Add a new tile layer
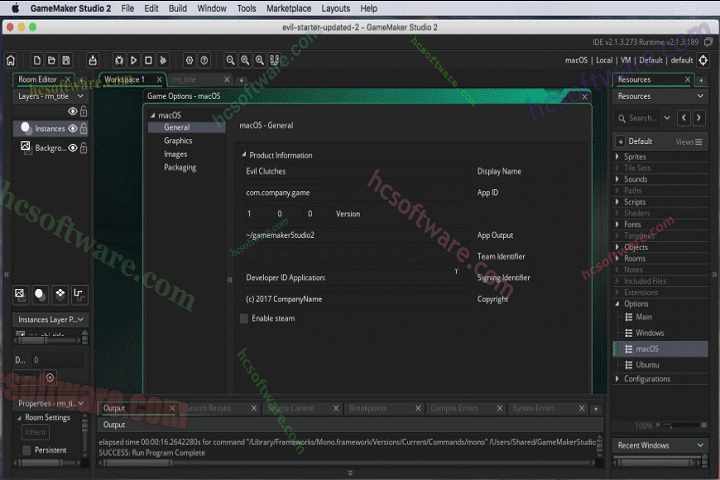Screen dimensions: 720x480 point(60,294)
